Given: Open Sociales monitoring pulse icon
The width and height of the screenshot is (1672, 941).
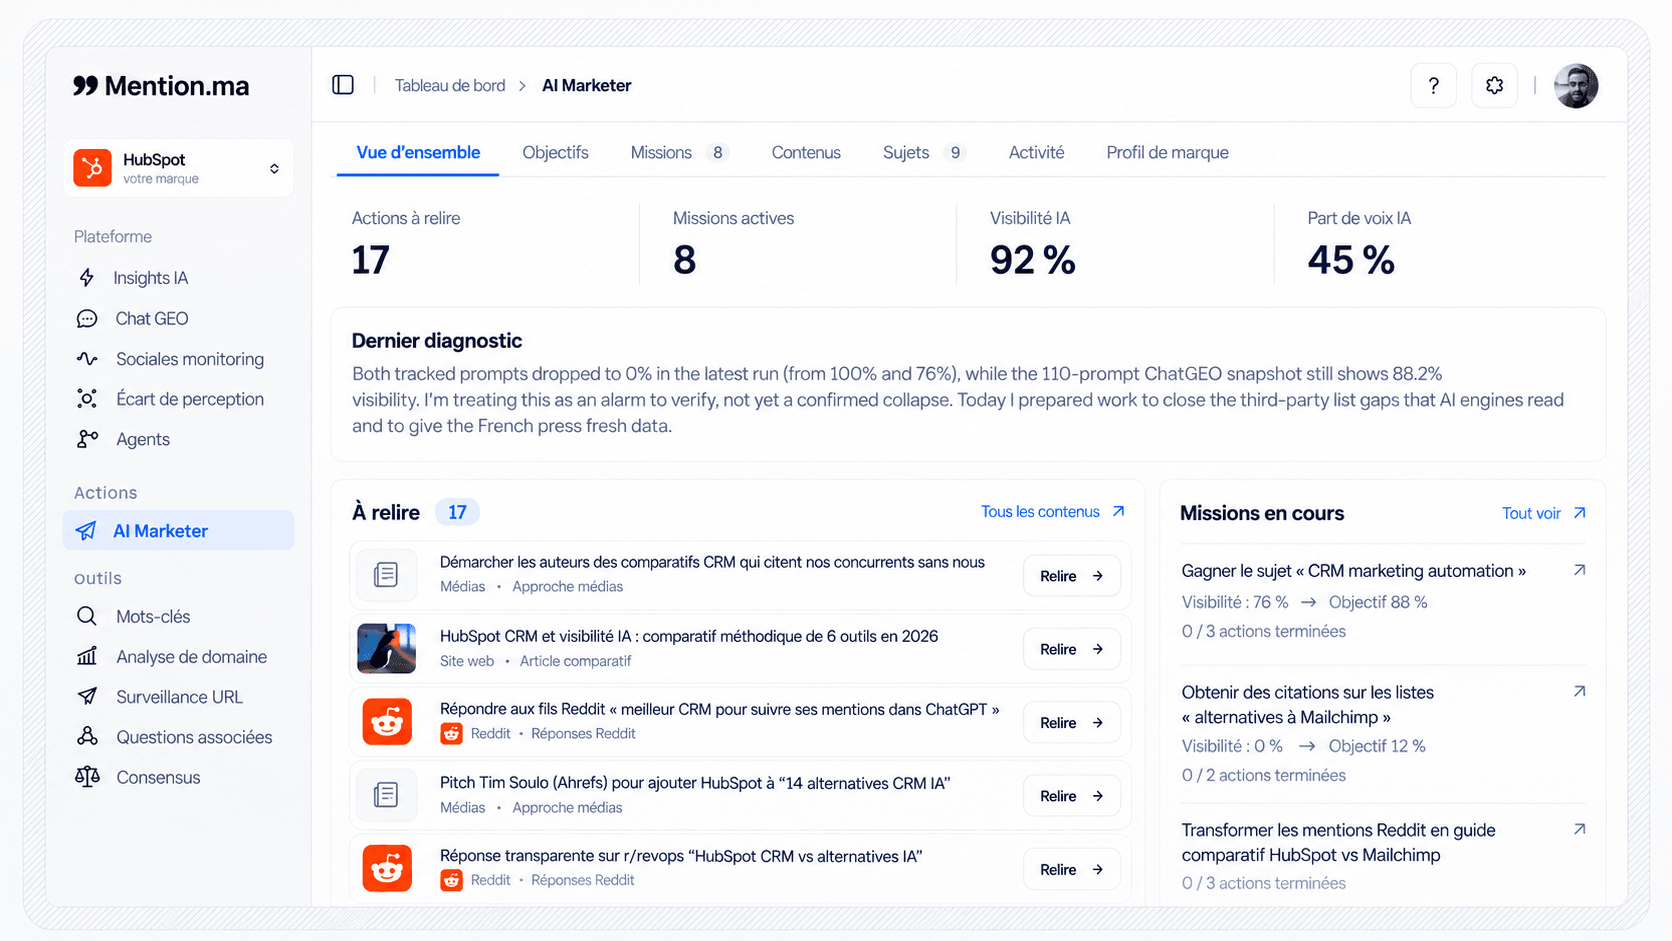Looking at the screenshot, I should (x=87, y=358).
